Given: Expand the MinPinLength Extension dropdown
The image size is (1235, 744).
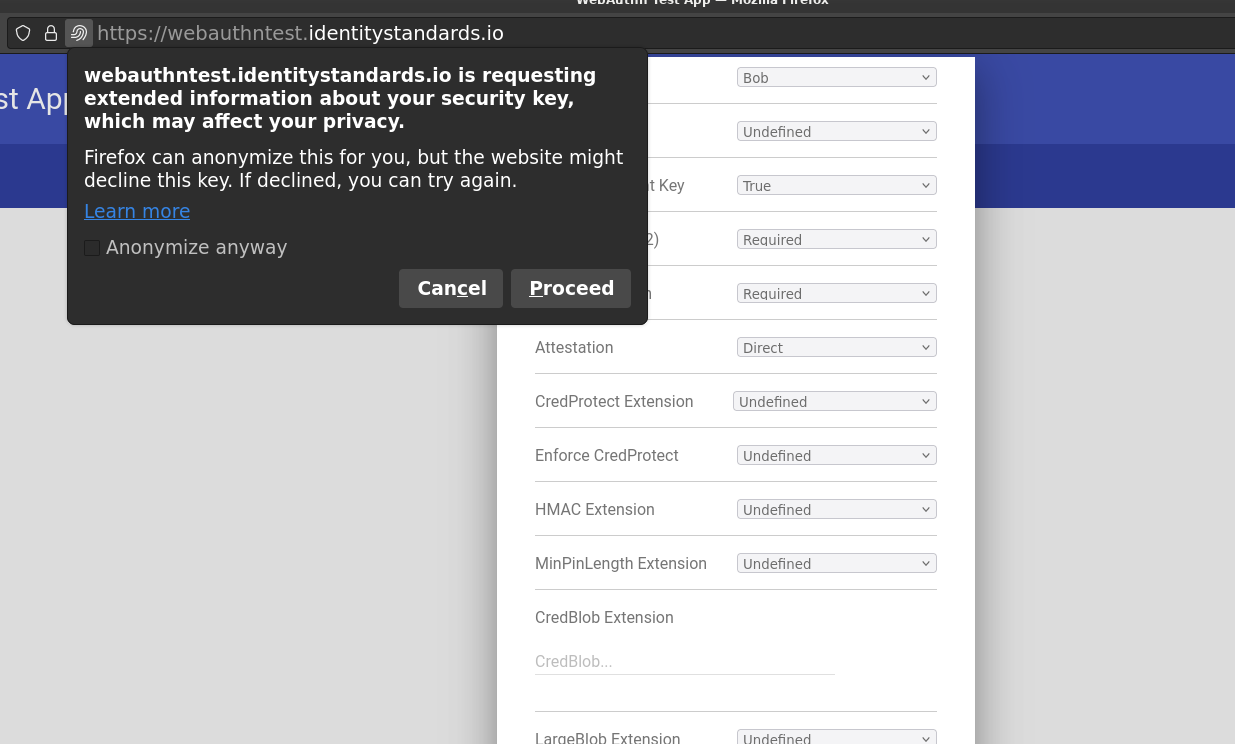Looking at the screenshot, I should pos(837,563).
